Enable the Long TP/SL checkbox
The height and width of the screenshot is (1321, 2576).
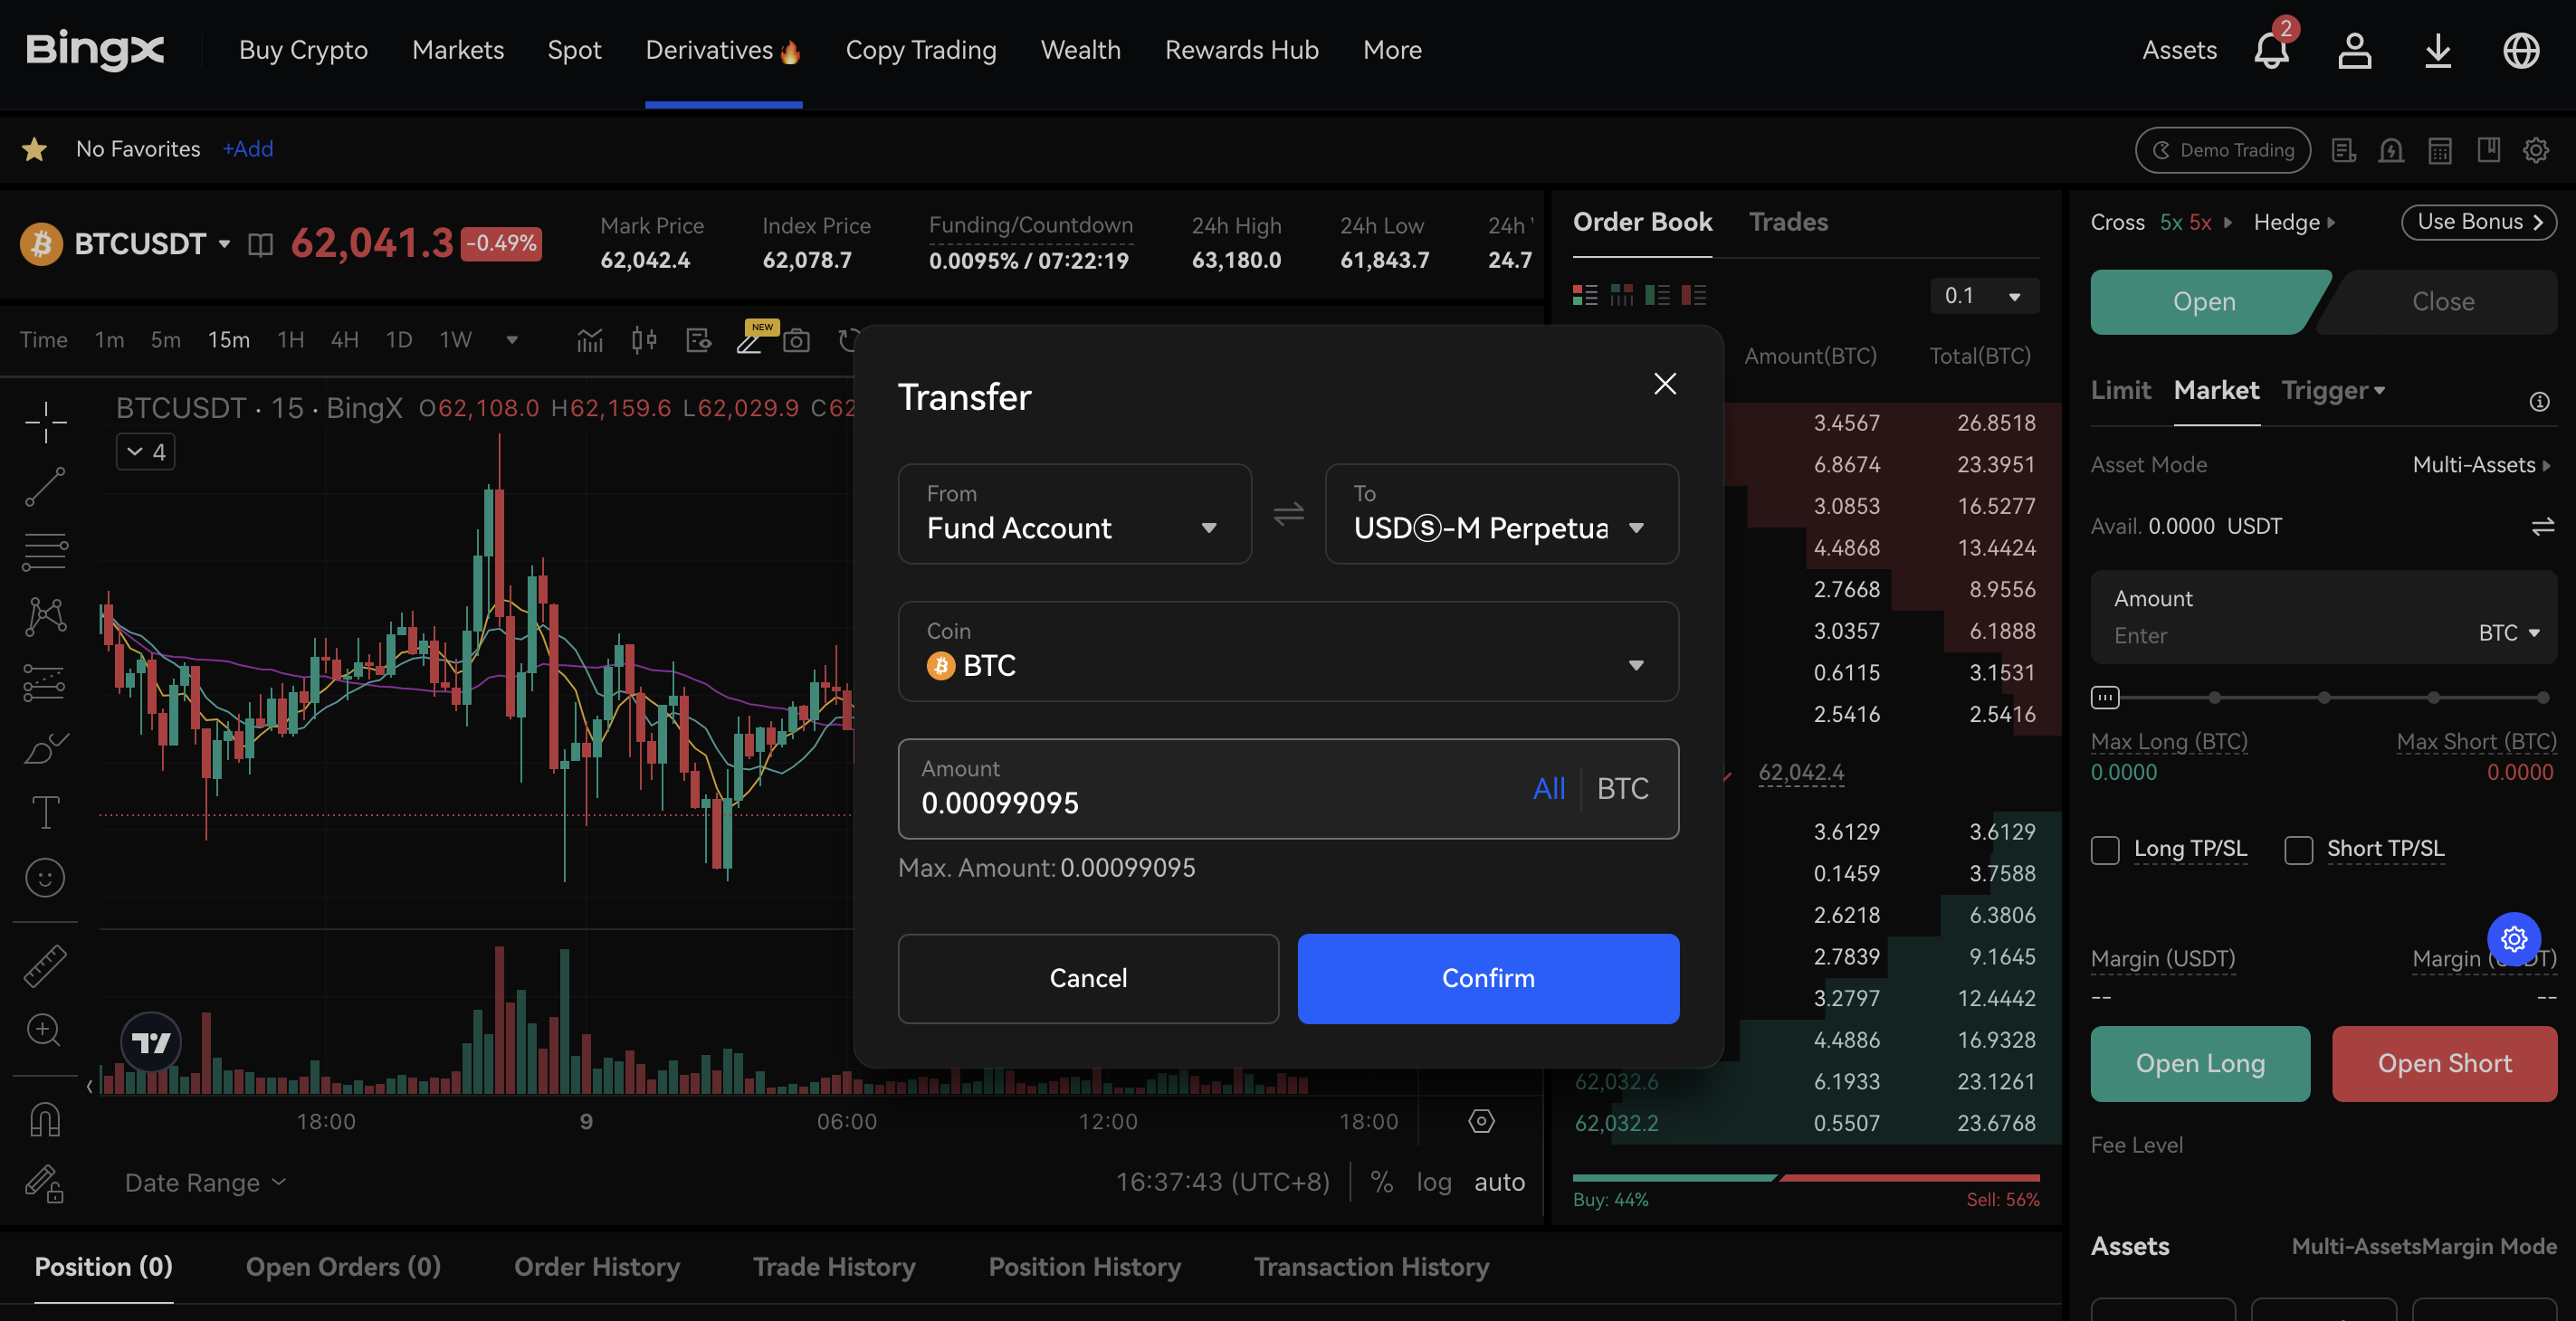pos(2105,849)
